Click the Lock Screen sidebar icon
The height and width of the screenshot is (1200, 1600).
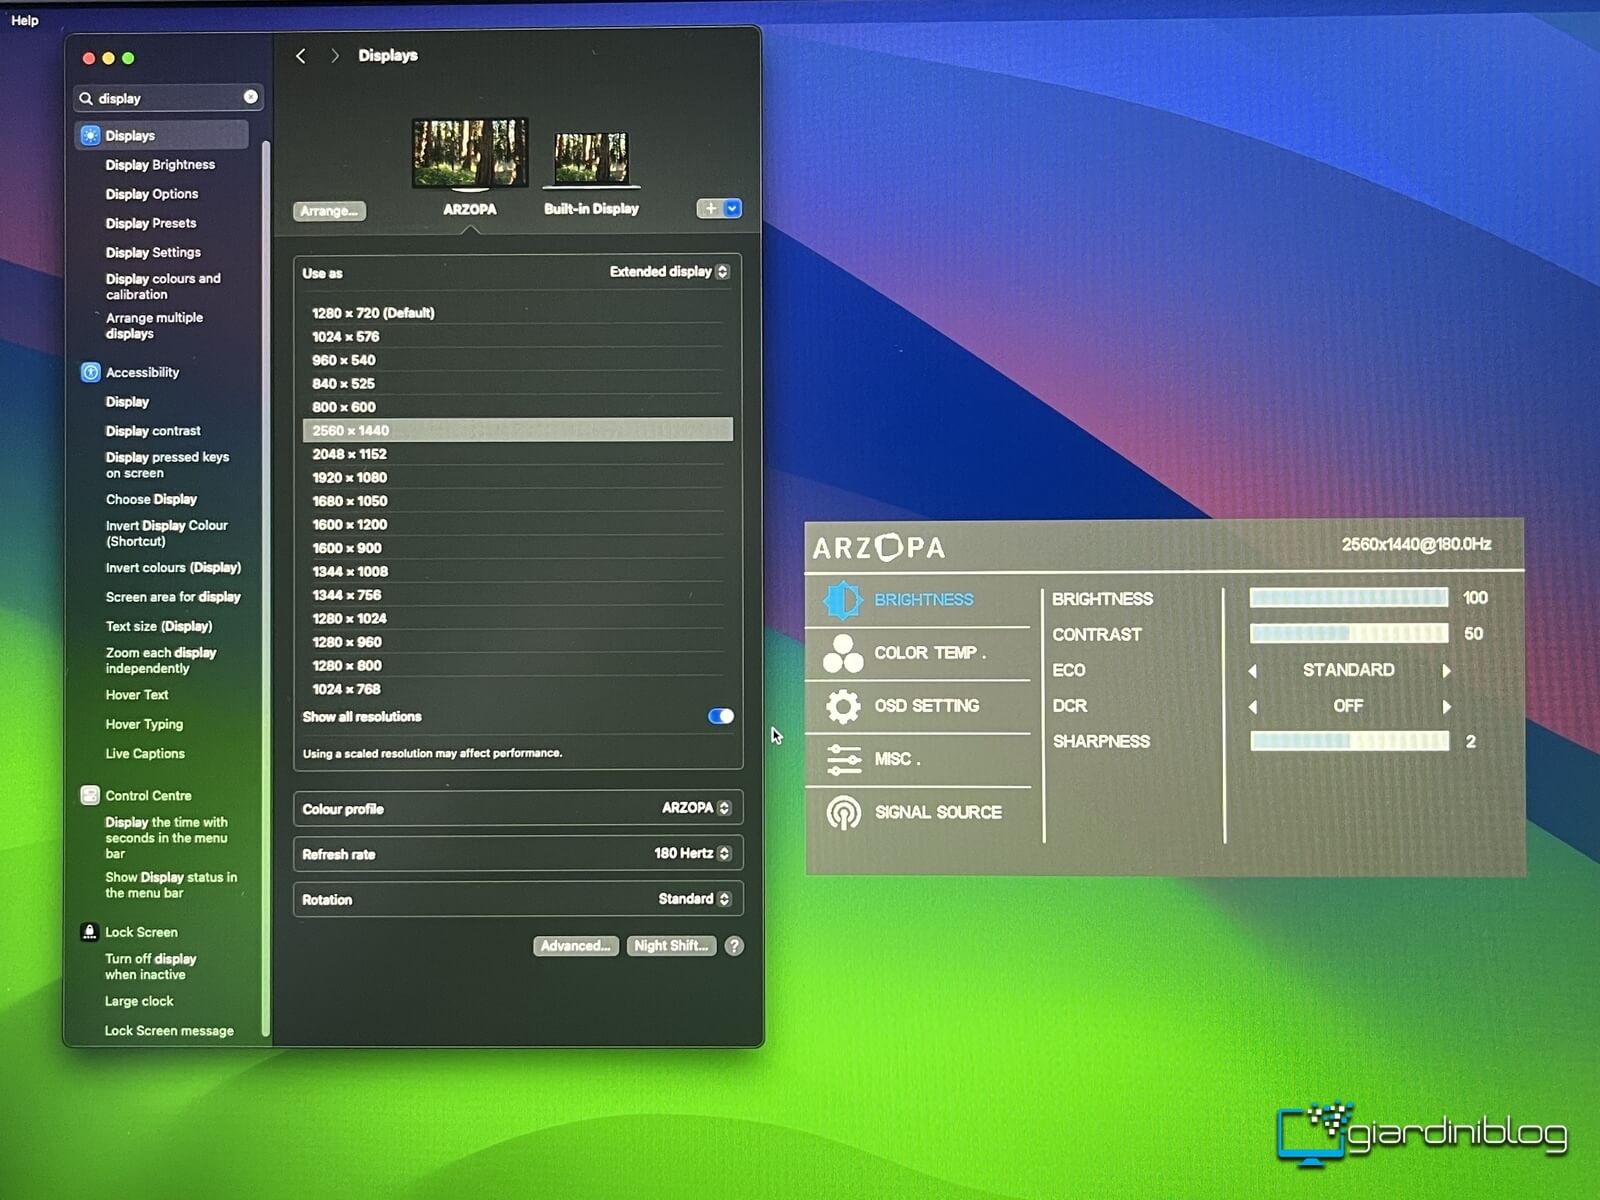(x=90, y=932)
